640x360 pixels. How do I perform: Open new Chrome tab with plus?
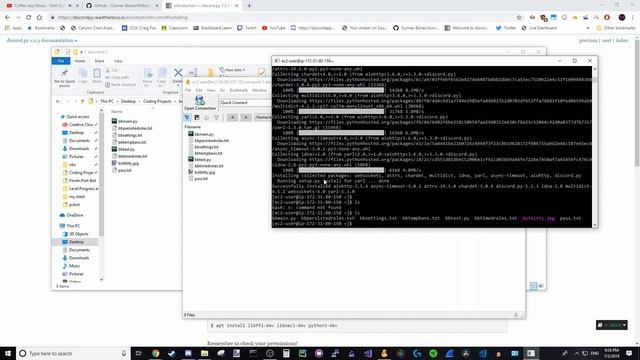[249, 6]
